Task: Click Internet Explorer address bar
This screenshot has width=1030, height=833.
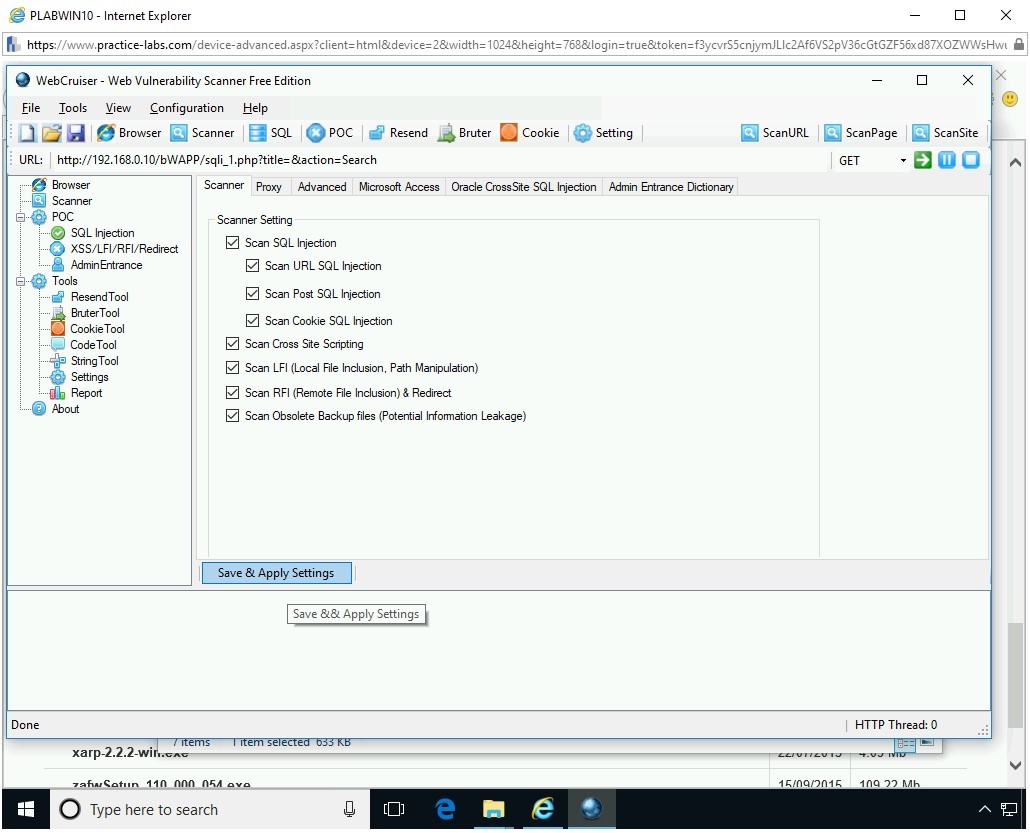Action: click(516, 45)
